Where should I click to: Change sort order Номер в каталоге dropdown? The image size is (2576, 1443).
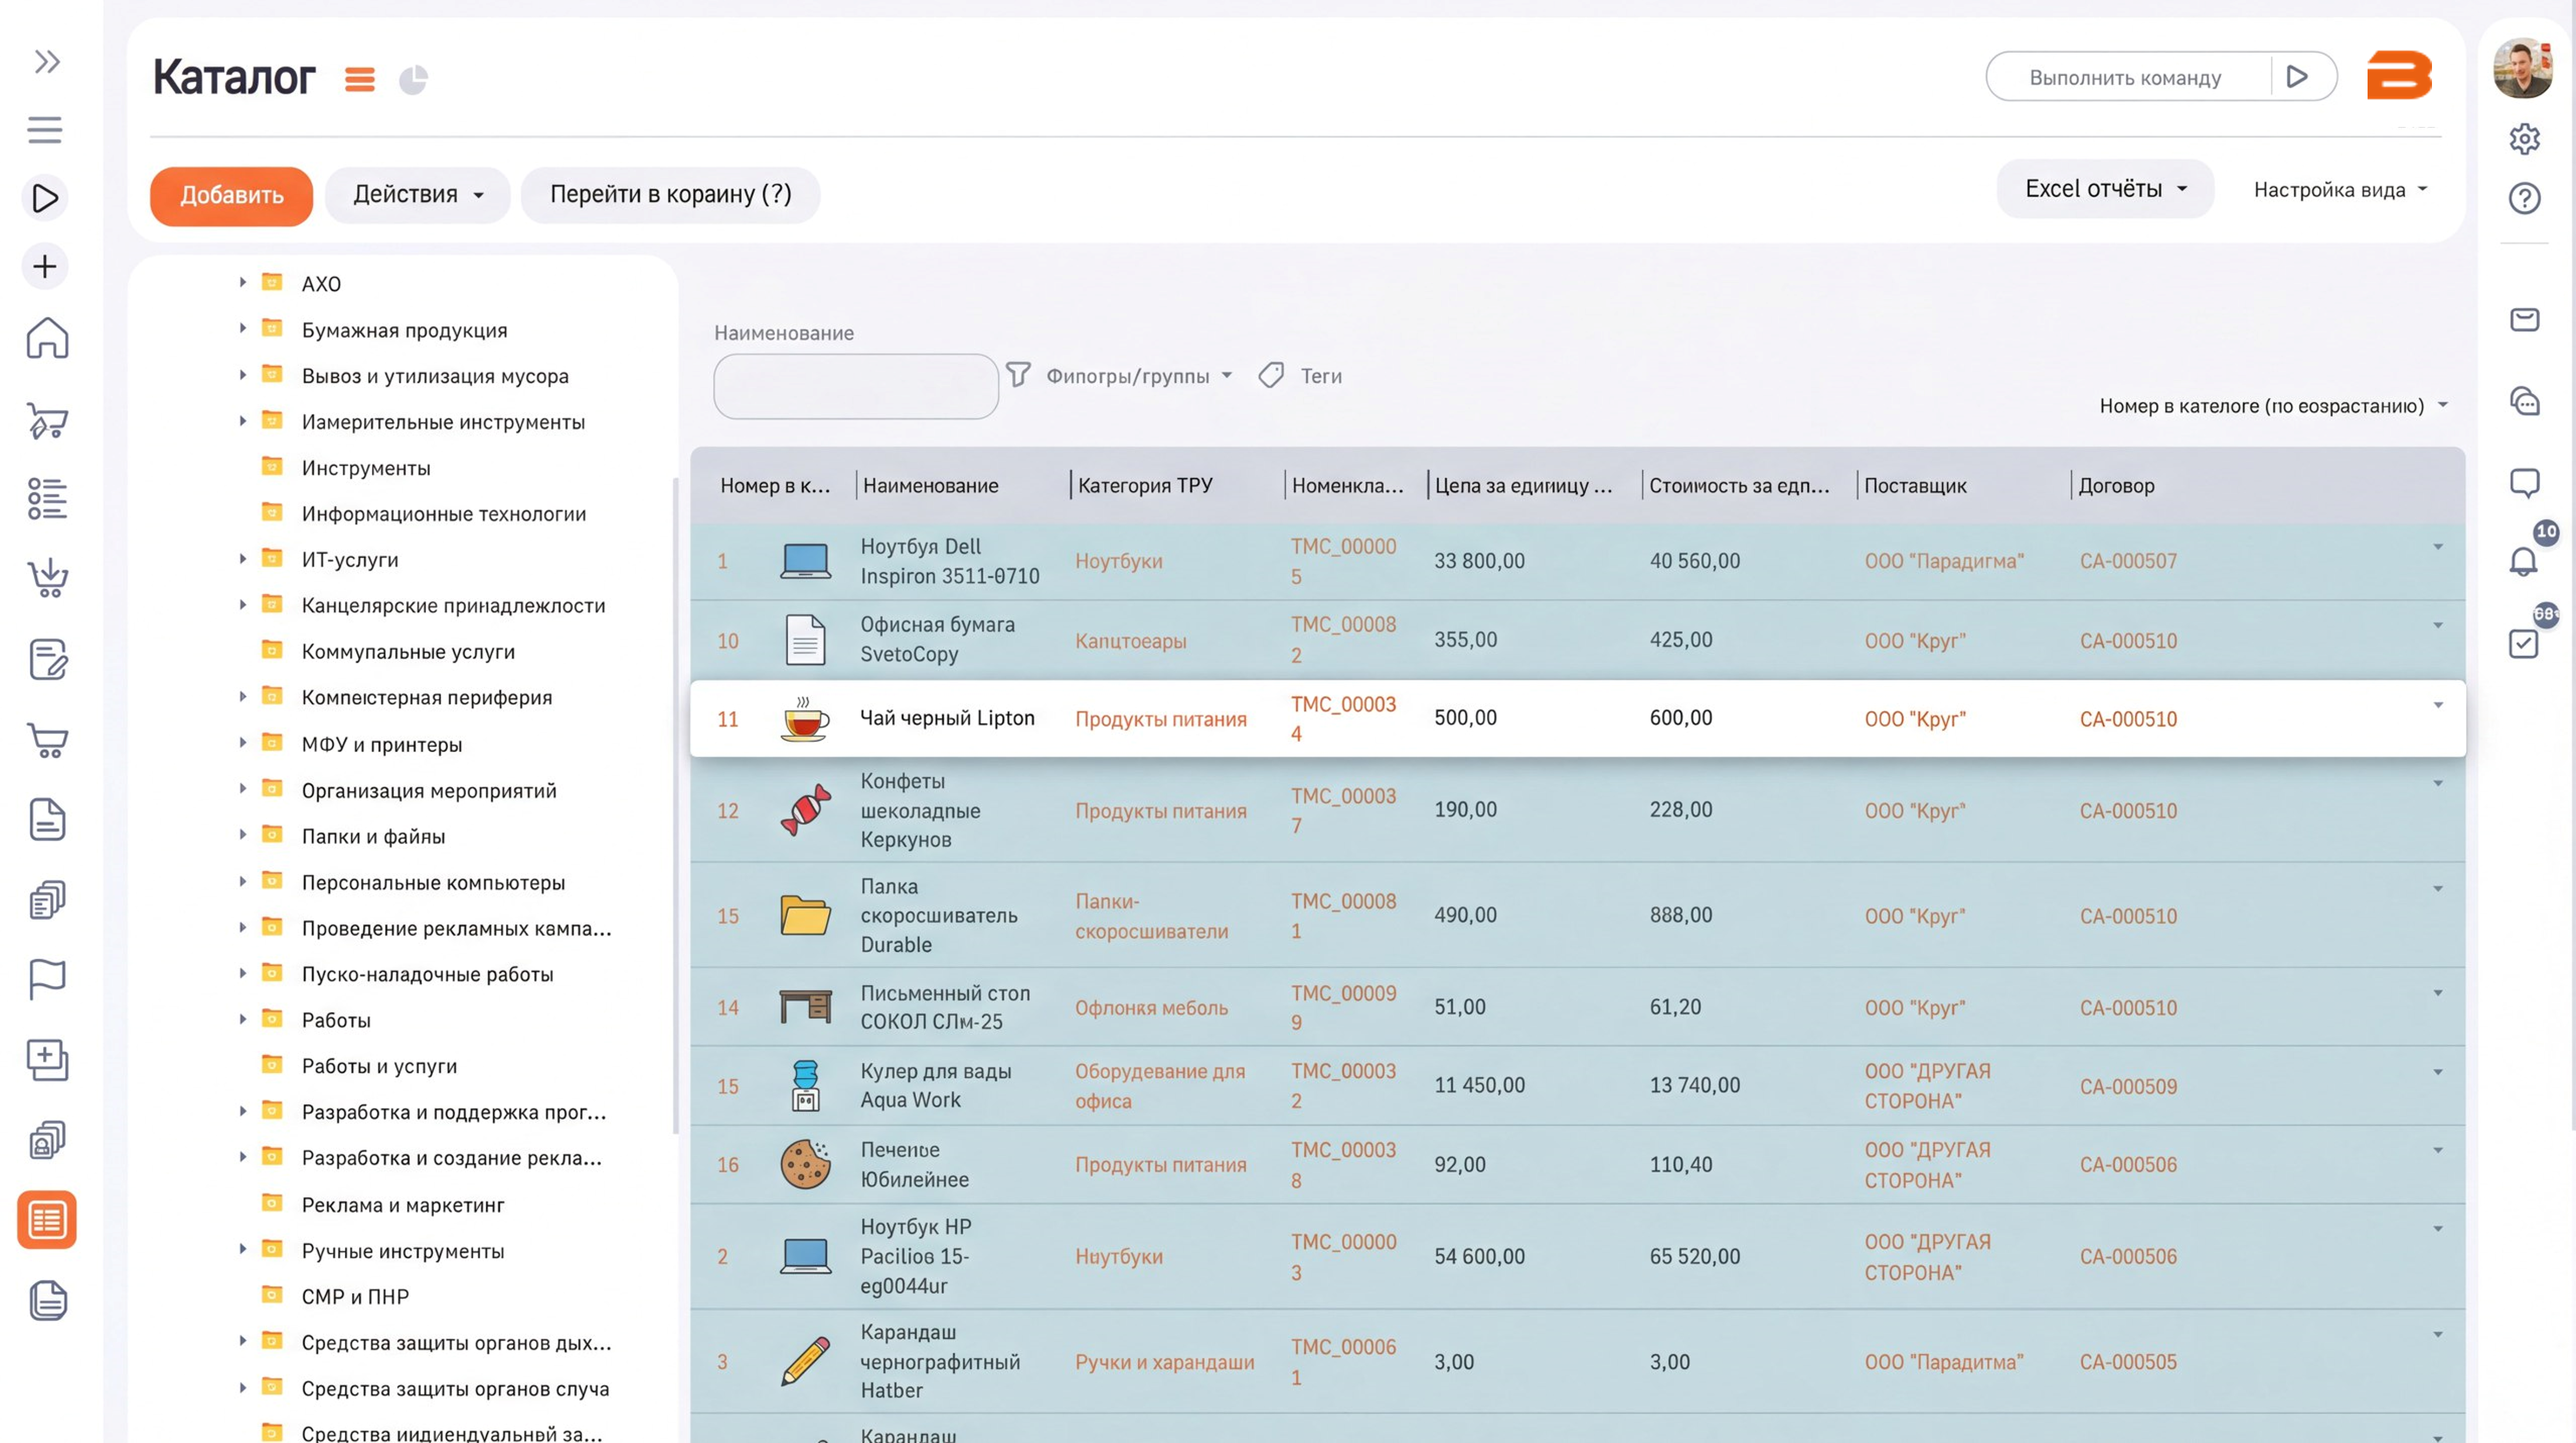point(2273,406)
